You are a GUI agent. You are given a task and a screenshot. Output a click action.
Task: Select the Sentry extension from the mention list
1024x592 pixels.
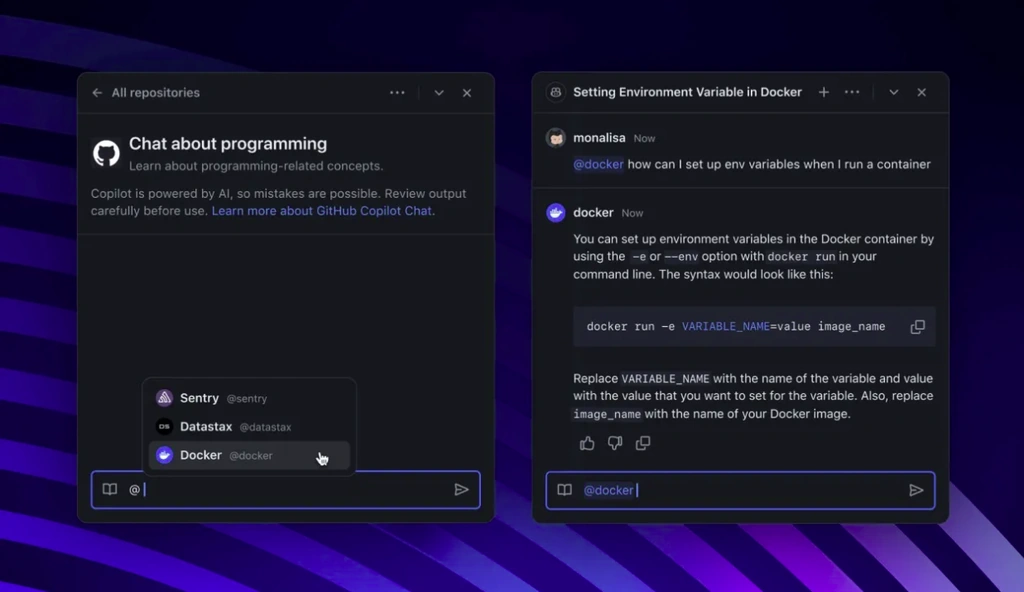[x=249, y=398]
